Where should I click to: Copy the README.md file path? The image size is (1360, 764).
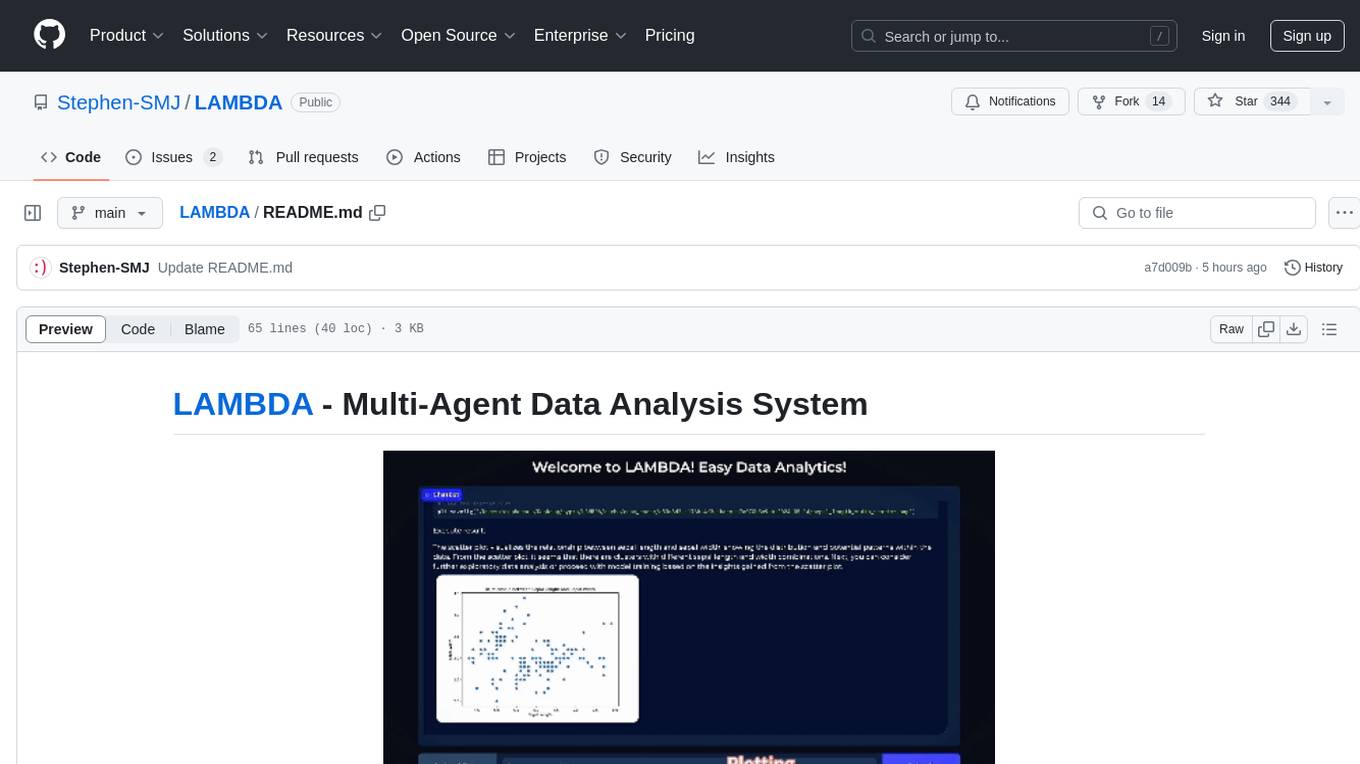(377, 212)
